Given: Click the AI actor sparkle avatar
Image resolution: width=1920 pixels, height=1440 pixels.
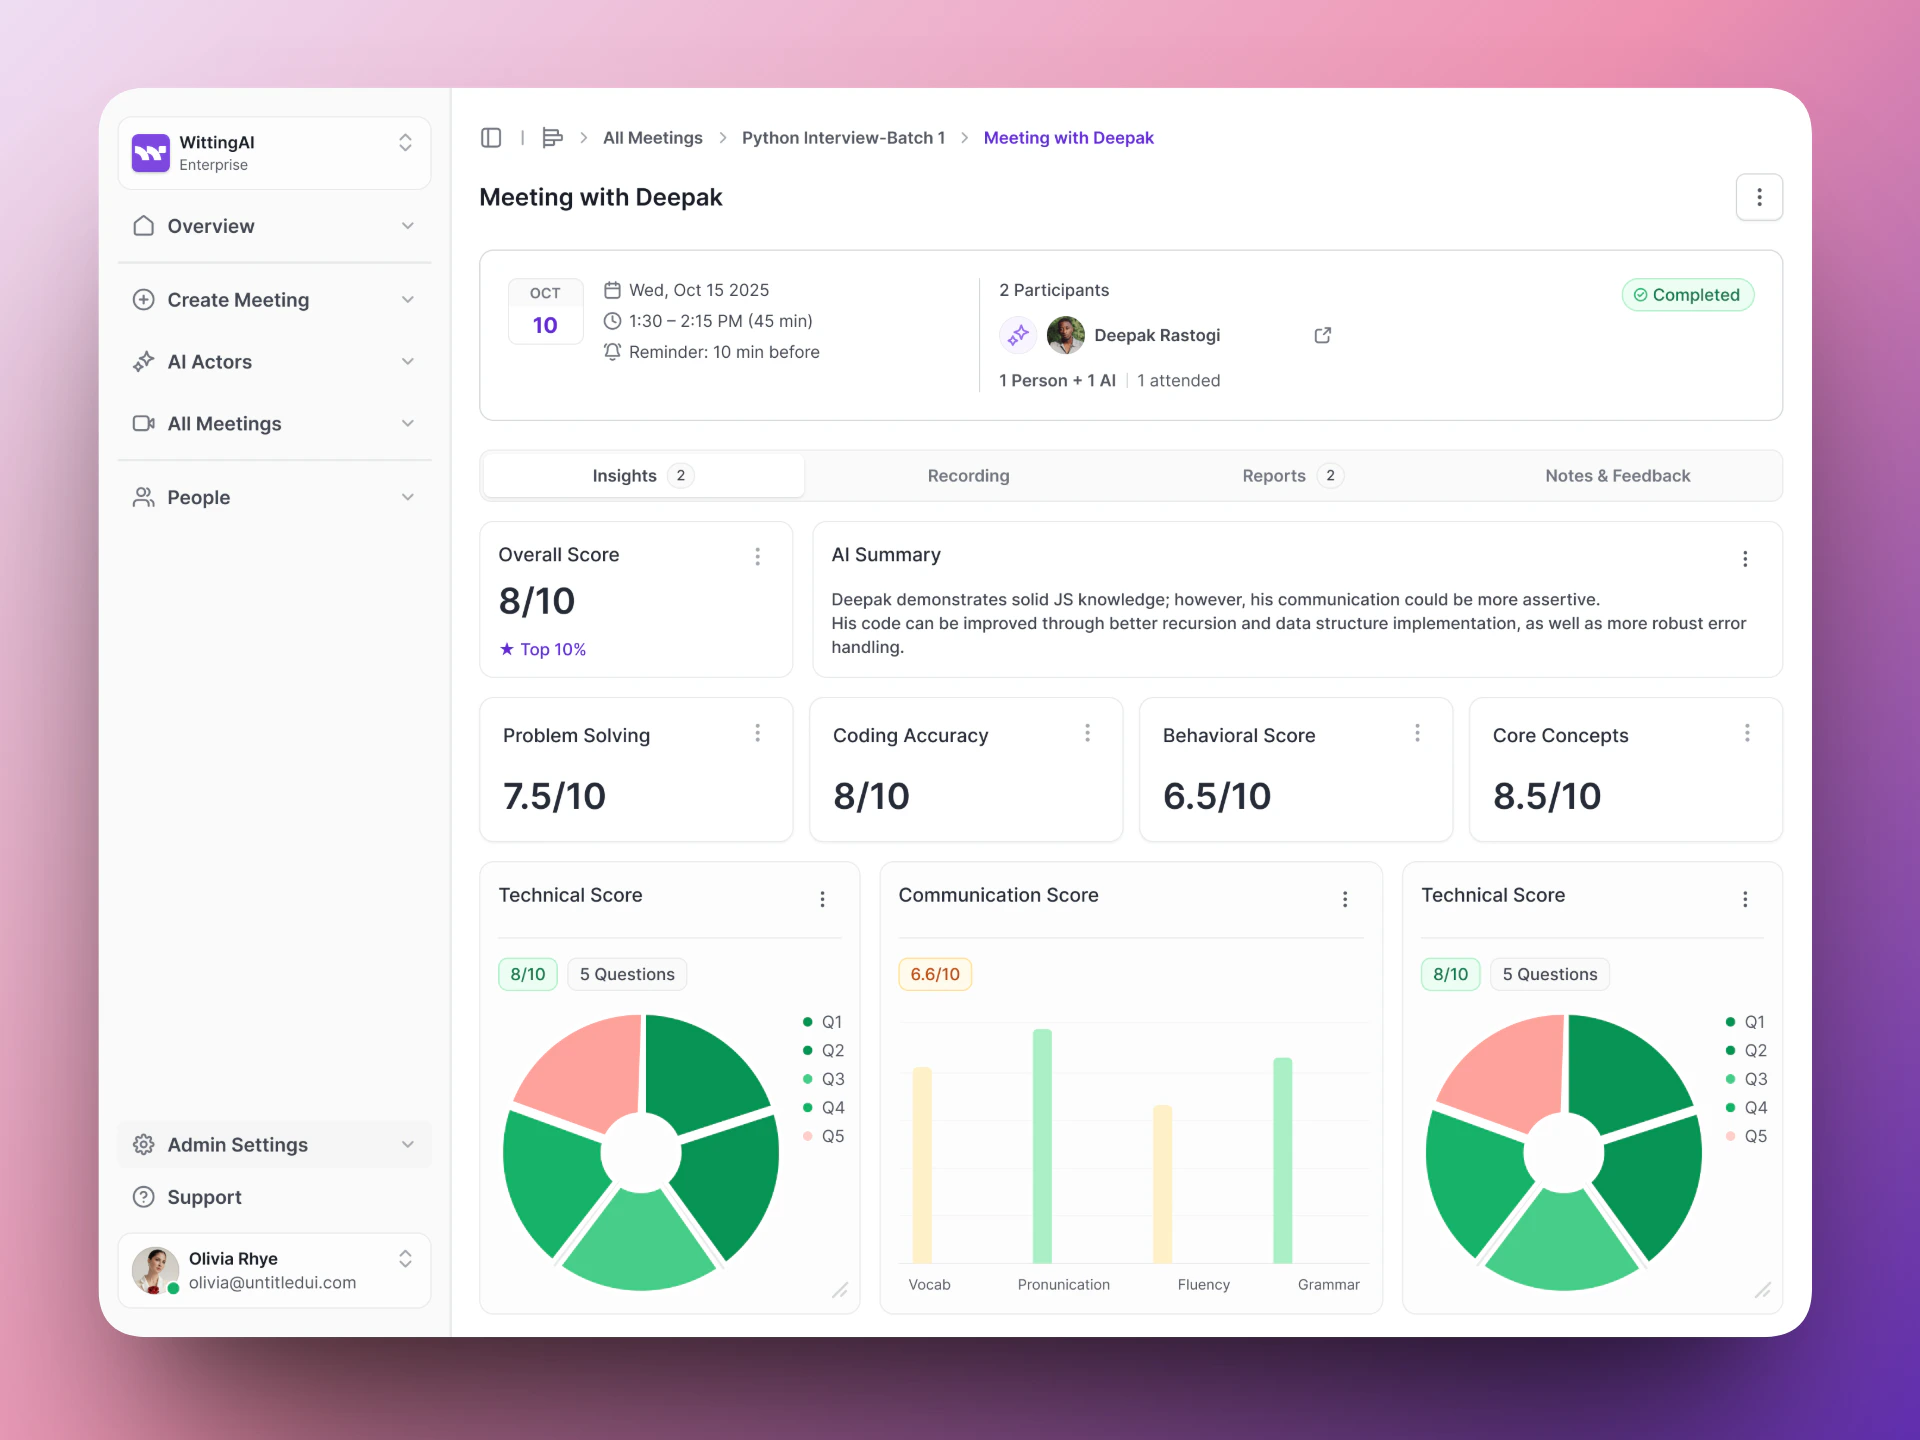Looking at the screenshot, I should click(x=1018, y=335).
